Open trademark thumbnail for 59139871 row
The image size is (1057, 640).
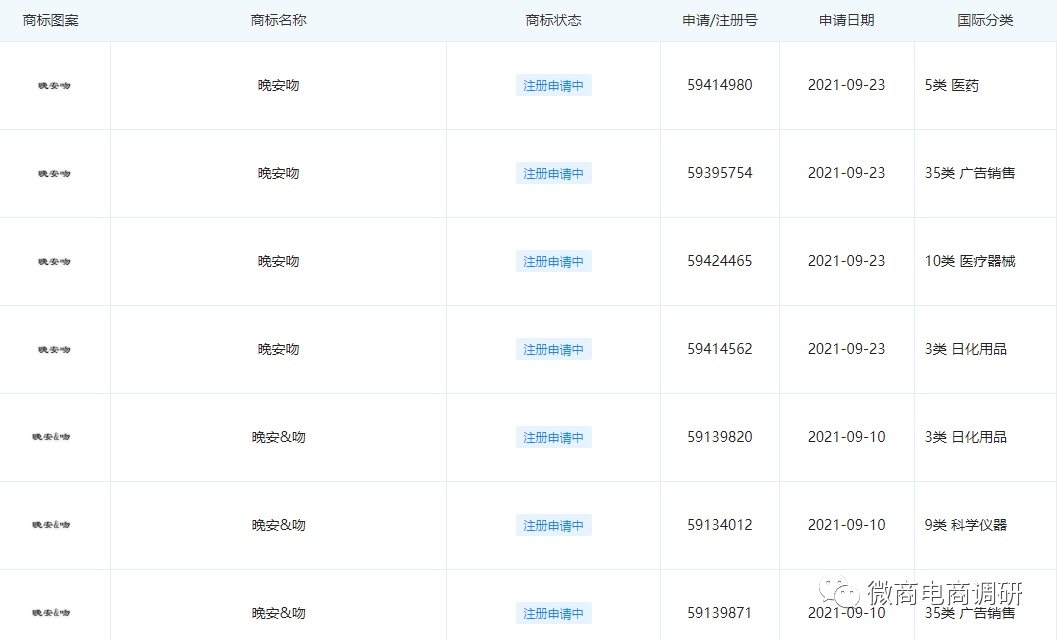pos(51,613)
